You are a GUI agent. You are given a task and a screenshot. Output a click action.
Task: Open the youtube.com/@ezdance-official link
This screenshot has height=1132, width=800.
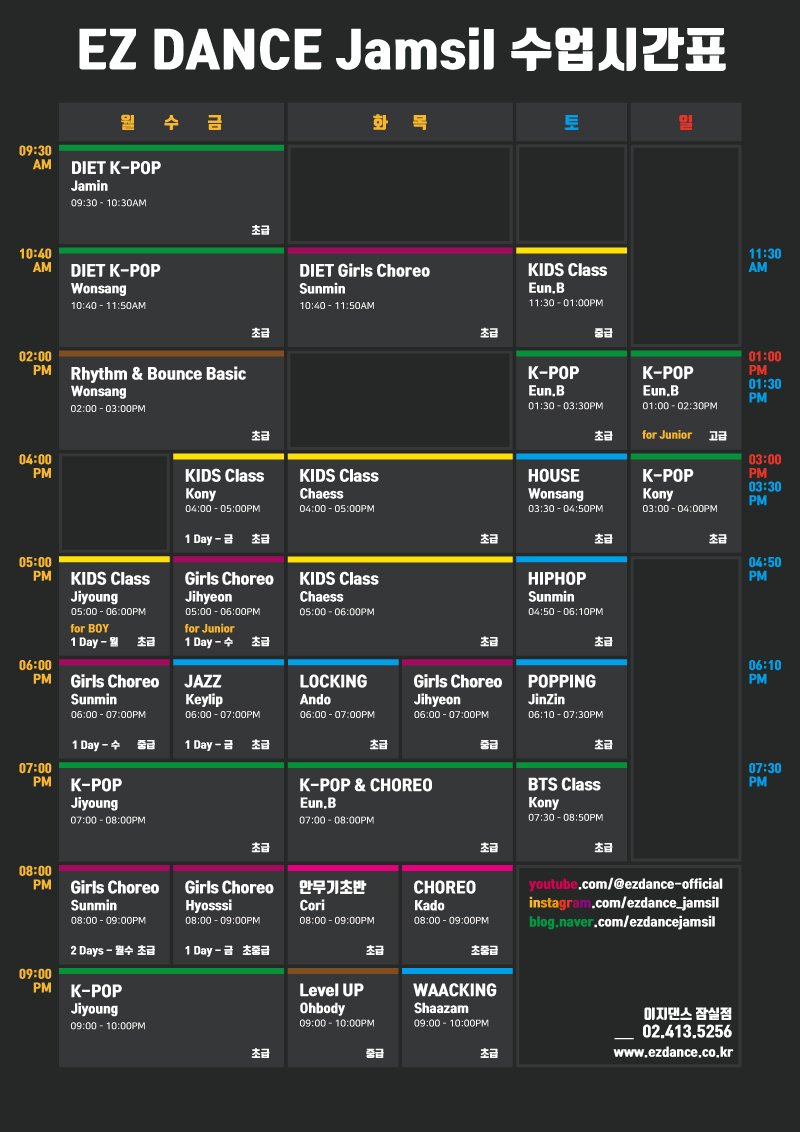625,884
